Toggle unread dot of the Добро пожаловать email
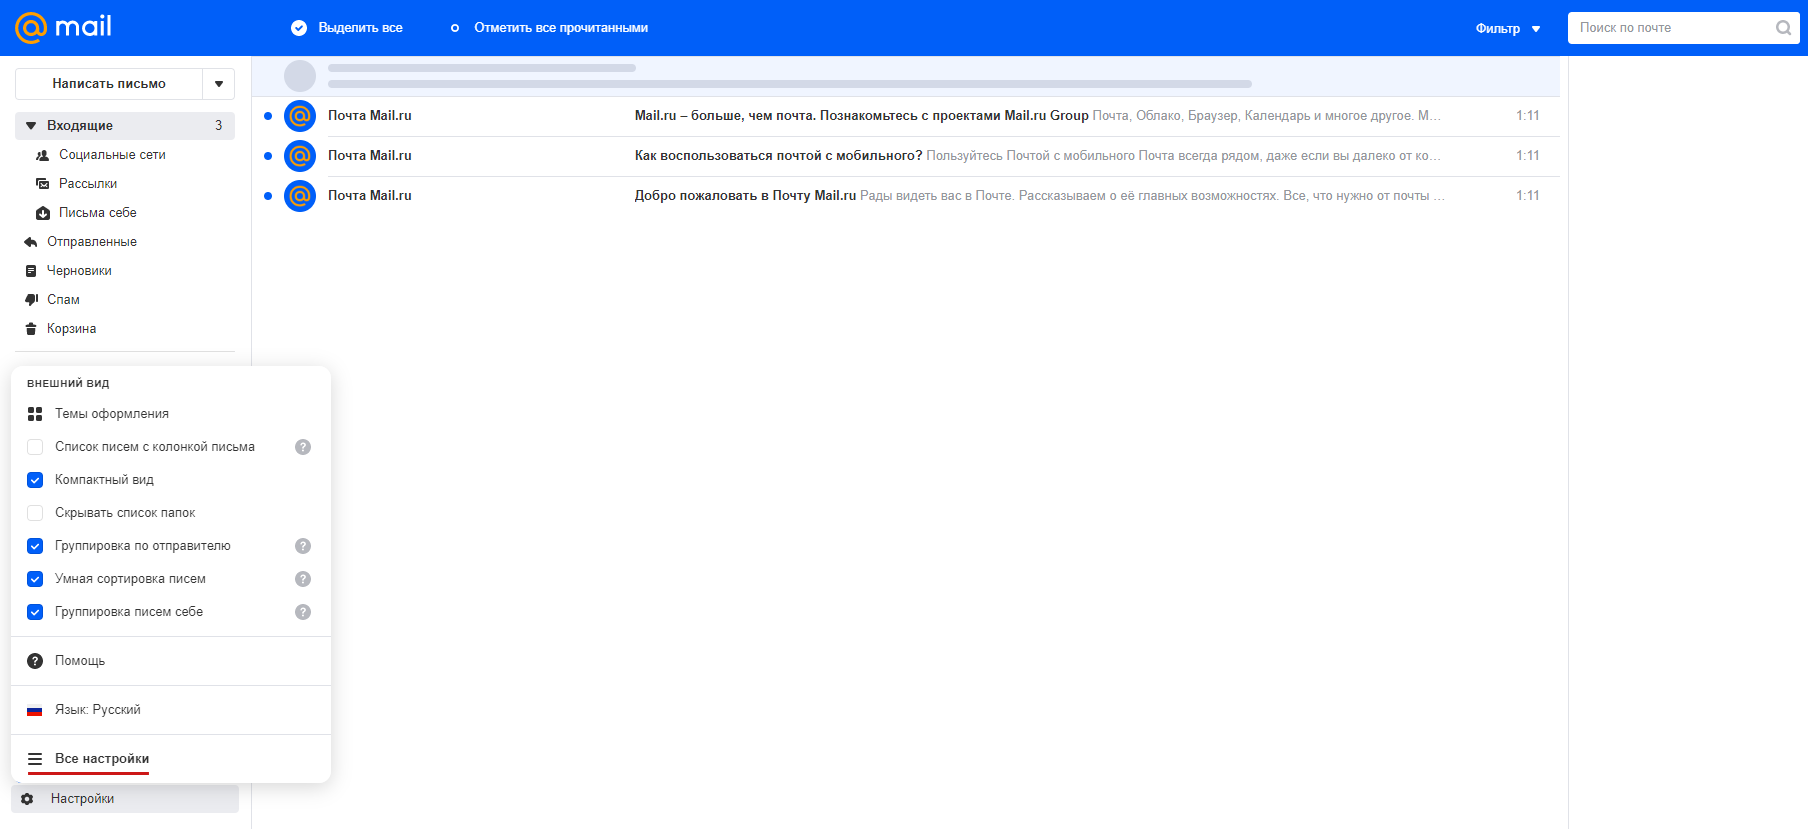The height and width of the screenshot is (829, 1808). tap(268, 196)
